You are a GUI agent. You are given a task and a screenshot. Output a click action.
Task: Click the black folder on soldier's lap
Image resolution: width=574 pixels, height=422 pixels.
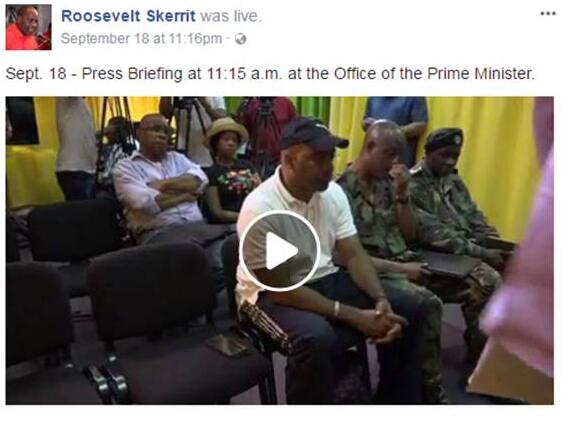pos(450,264)
